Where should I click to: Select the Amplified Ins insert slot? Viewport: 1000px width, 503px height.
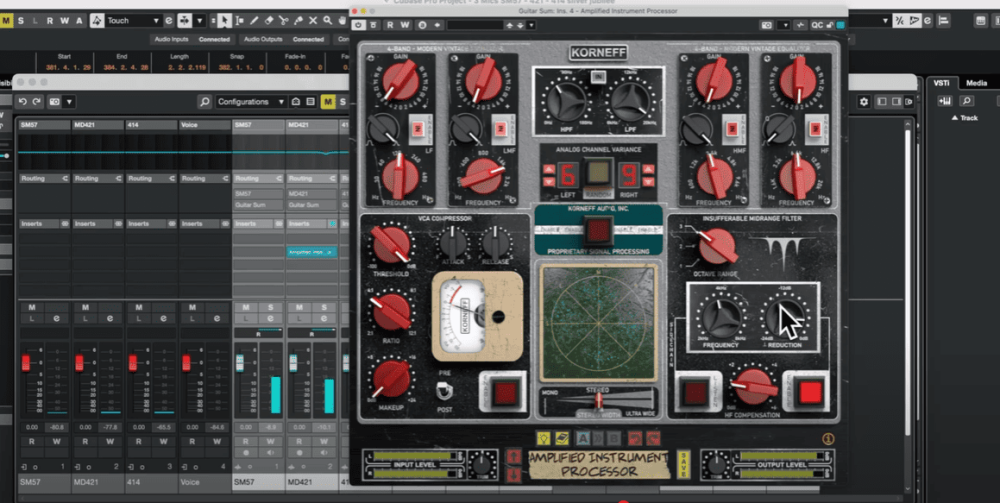[x=311, y=252]
